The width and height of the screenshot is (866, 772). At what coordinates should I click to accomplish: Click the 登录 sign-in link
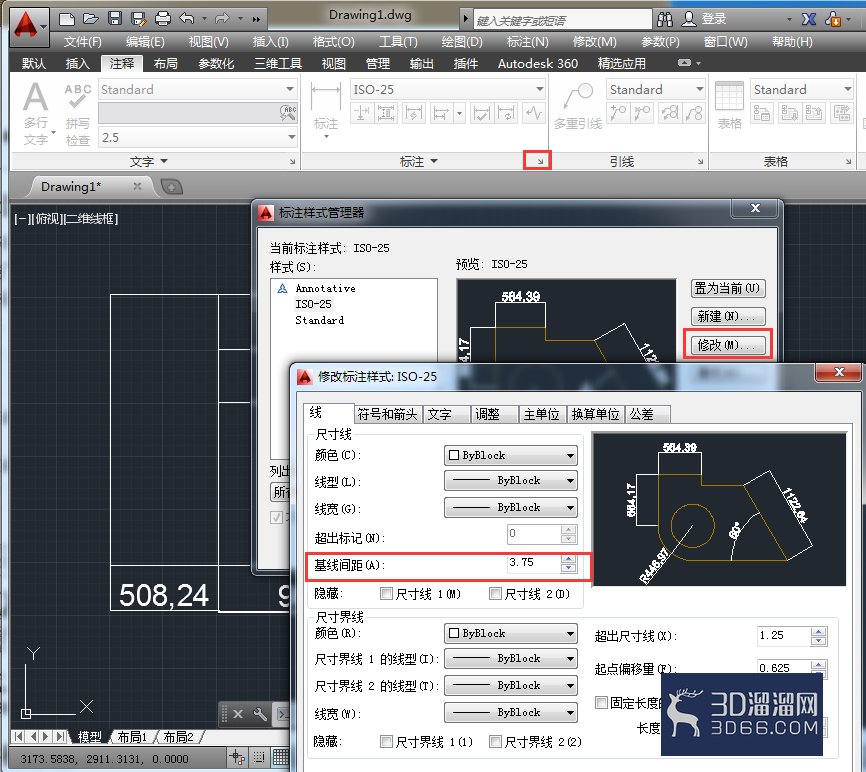coord(713,19)
